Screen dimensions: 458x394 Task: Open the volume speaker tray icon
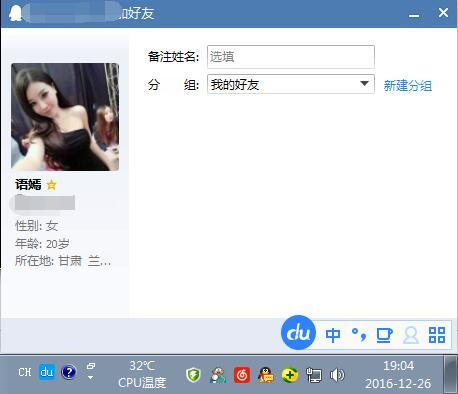tap(337, 375)
